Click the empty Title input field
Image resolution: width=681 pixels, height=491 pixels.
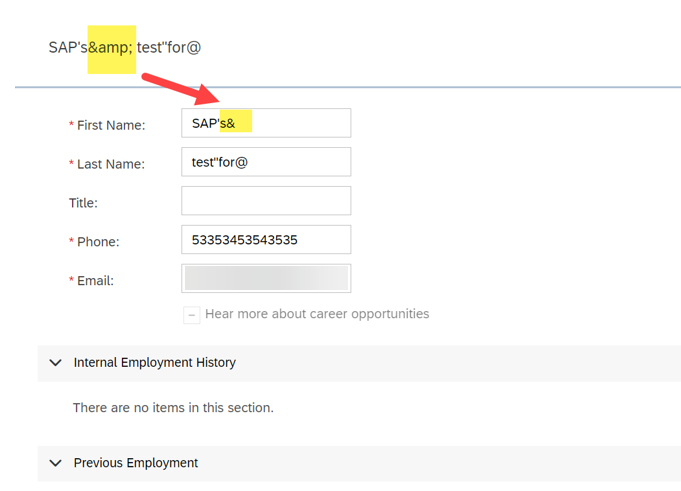(266, 201)
